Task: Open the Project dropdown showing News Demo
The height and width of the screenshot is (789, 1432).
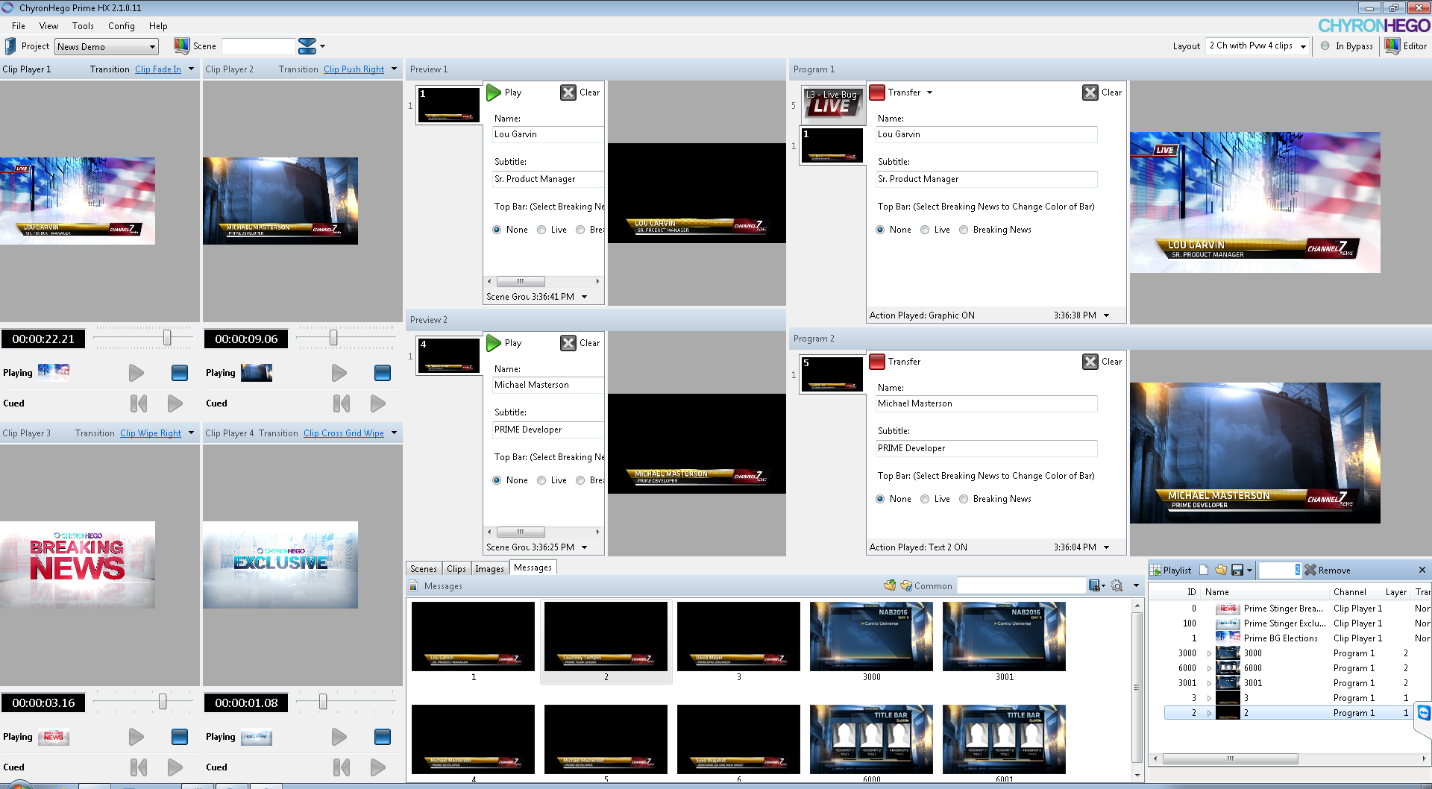Action: [106, 47]
